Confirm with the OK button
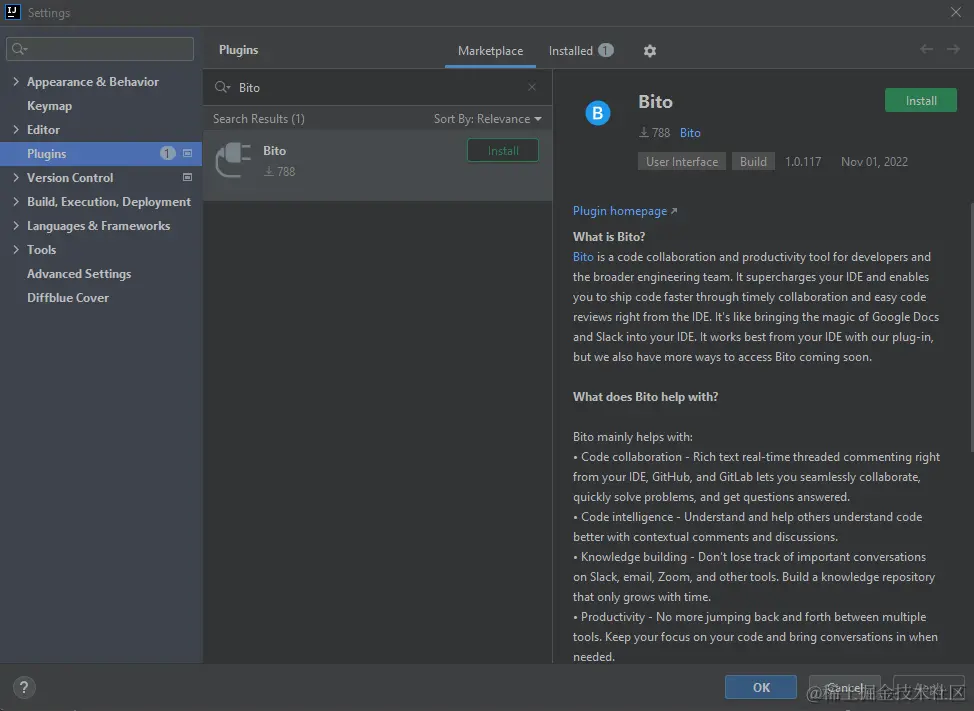974x711 pixels. pos(760,687)
